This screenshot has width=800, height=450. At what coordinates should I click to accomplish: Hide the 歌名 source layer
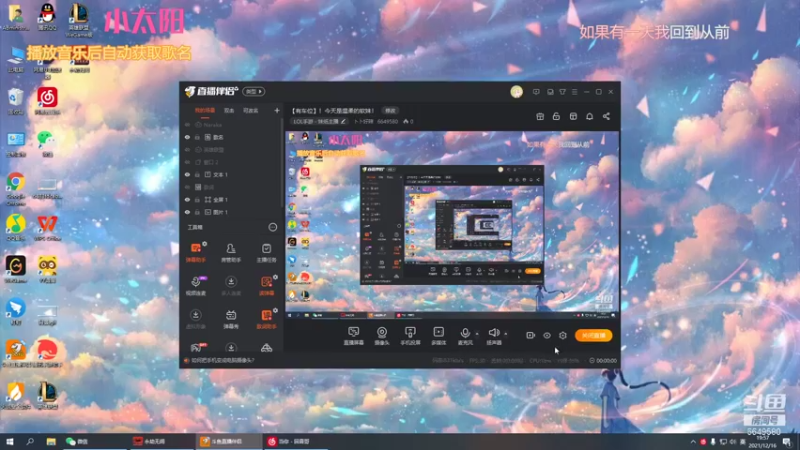pyautogui.click(x=187, y=137)
